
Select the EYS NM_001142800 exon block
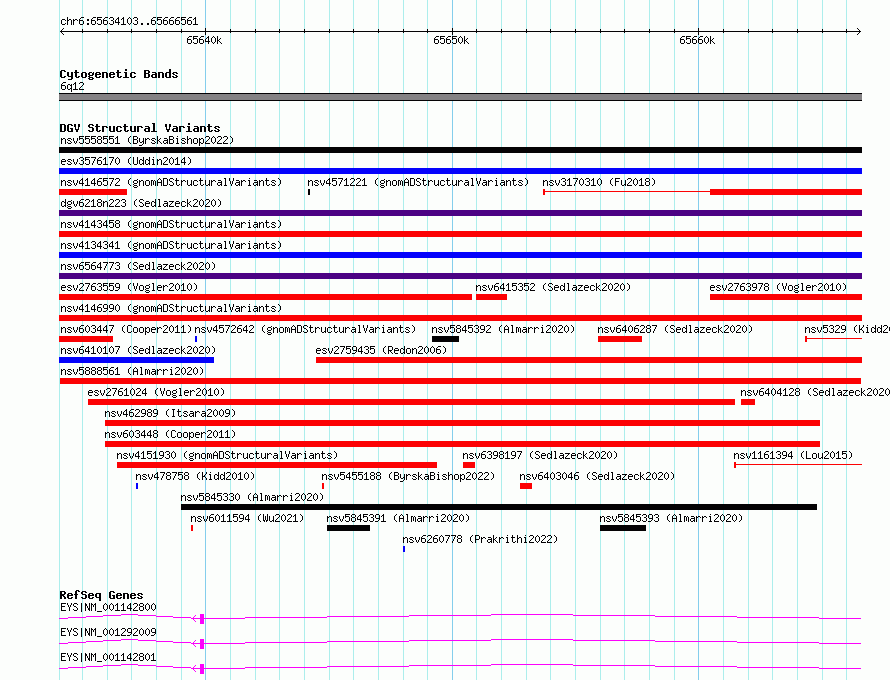coord(202,619)
